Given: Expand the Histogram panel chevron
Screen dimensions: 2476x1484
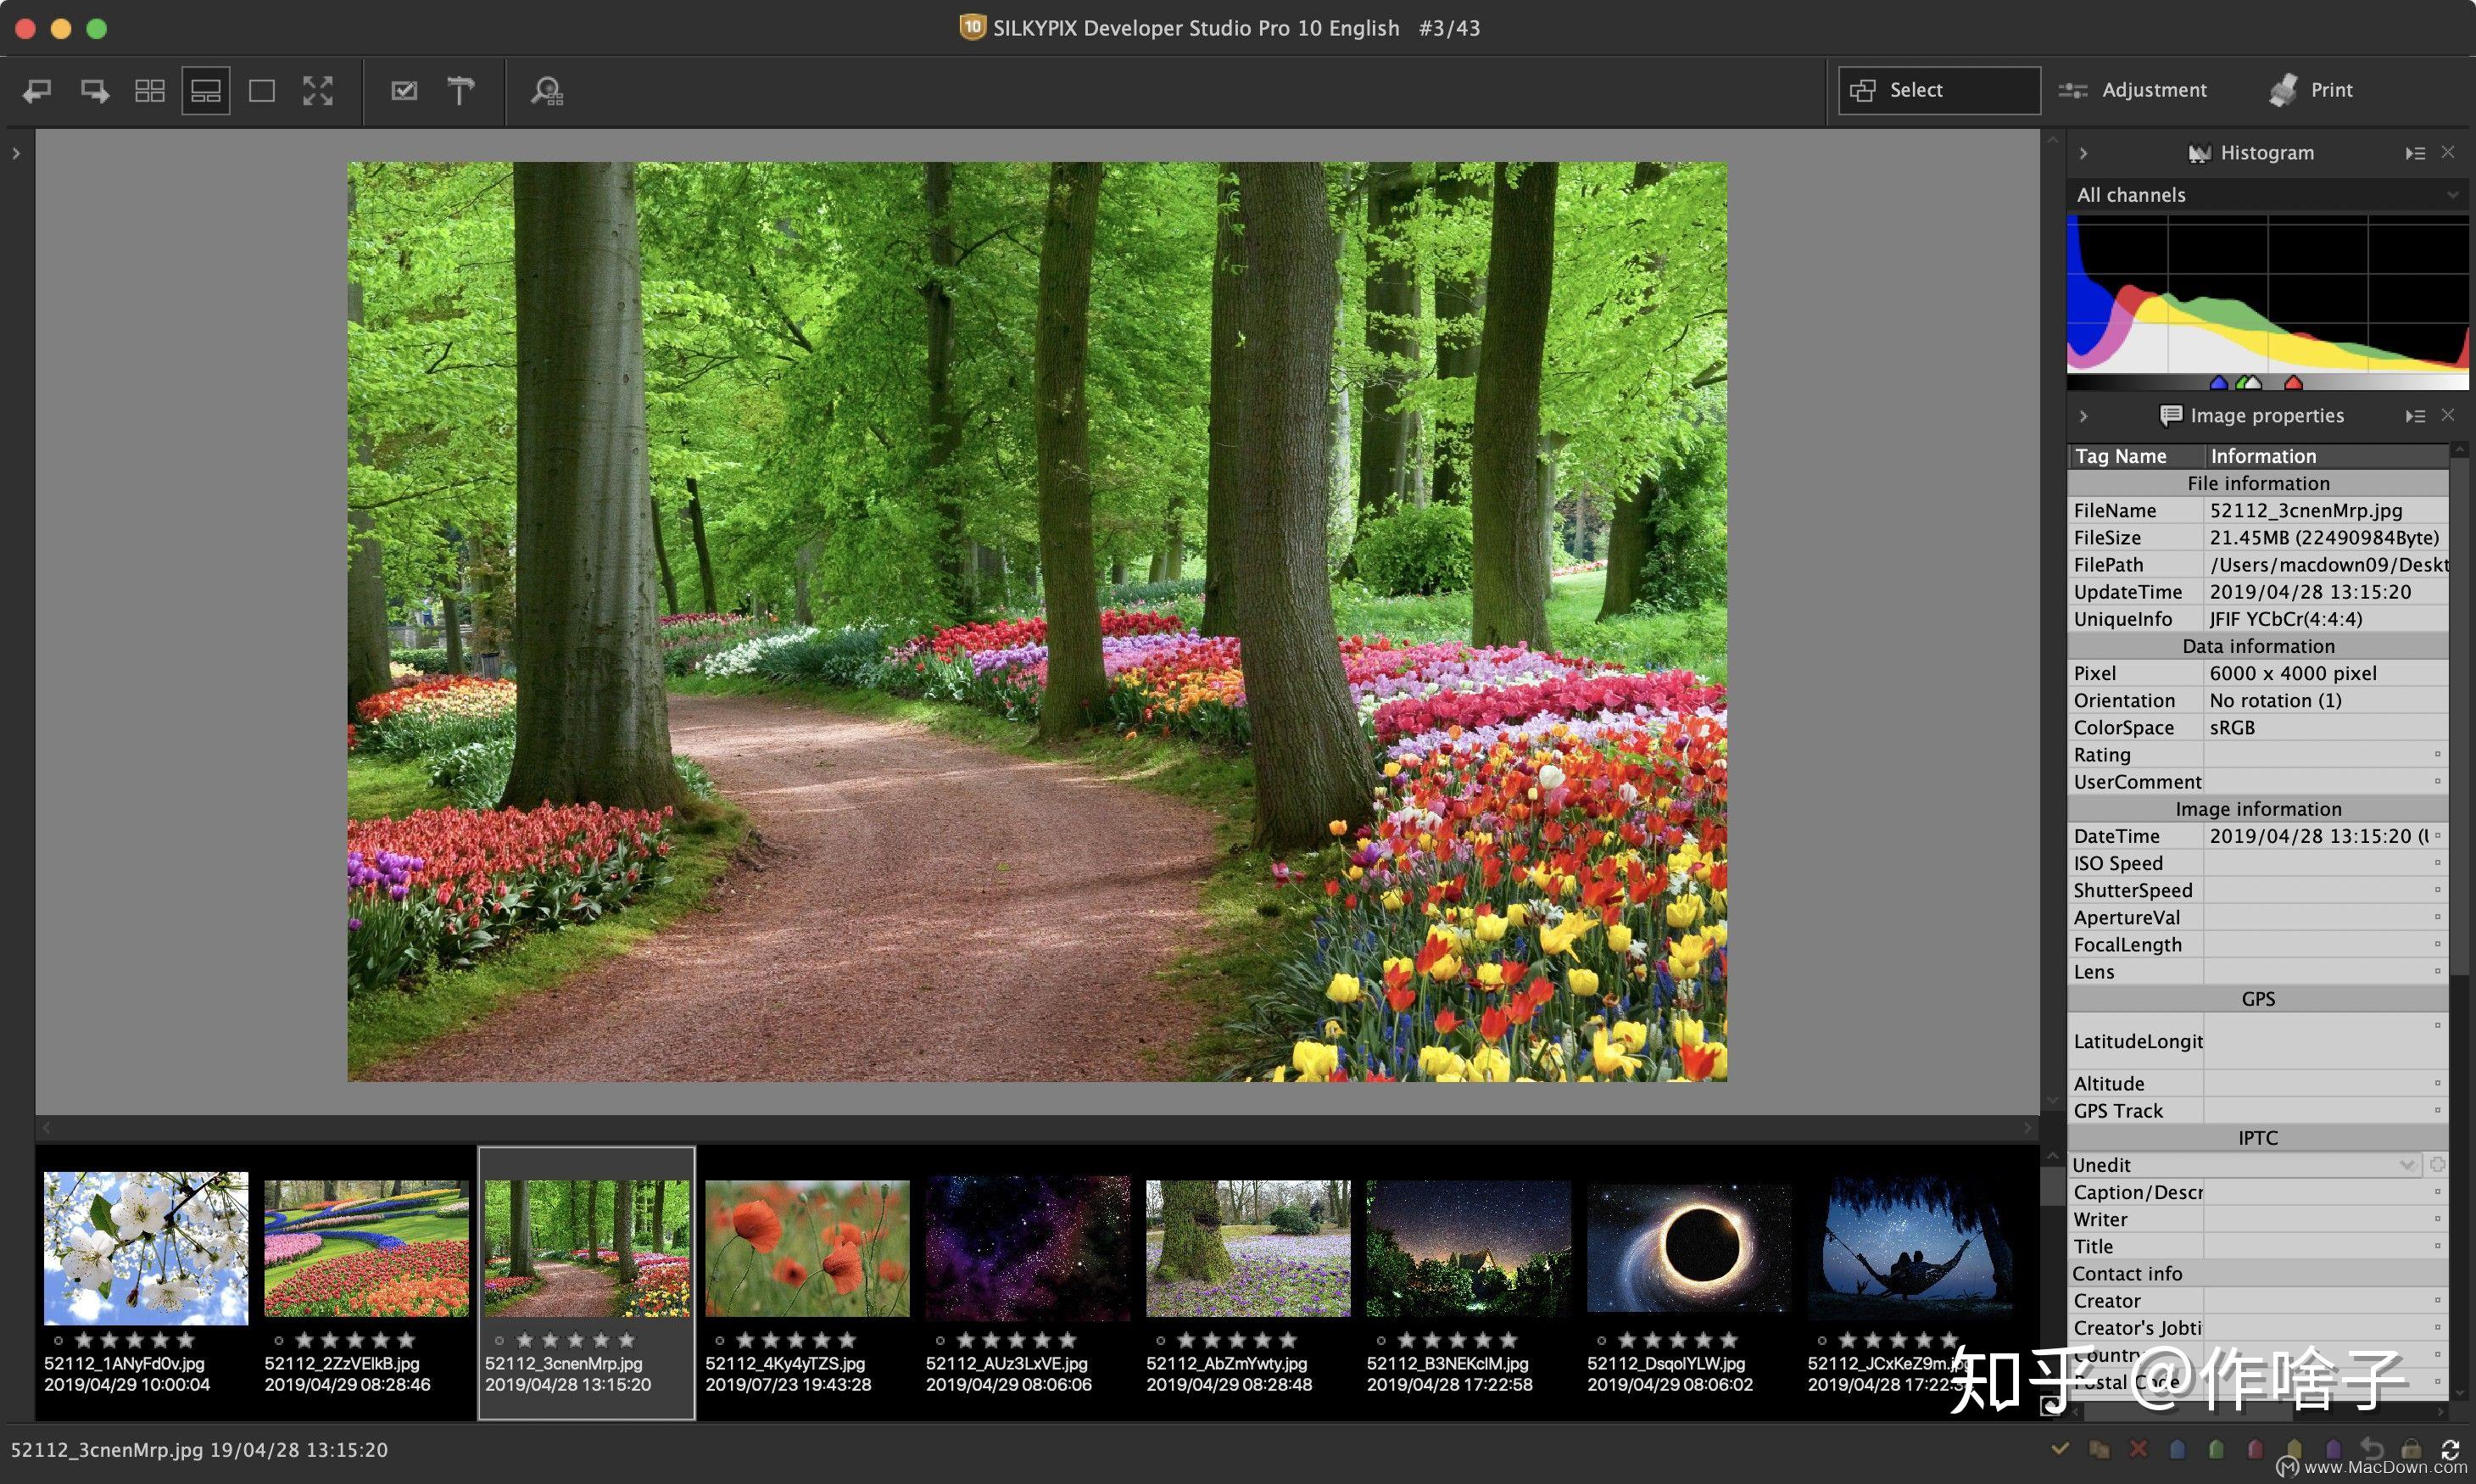Looking at the screenshot, I should click(x=2086, y=152).
